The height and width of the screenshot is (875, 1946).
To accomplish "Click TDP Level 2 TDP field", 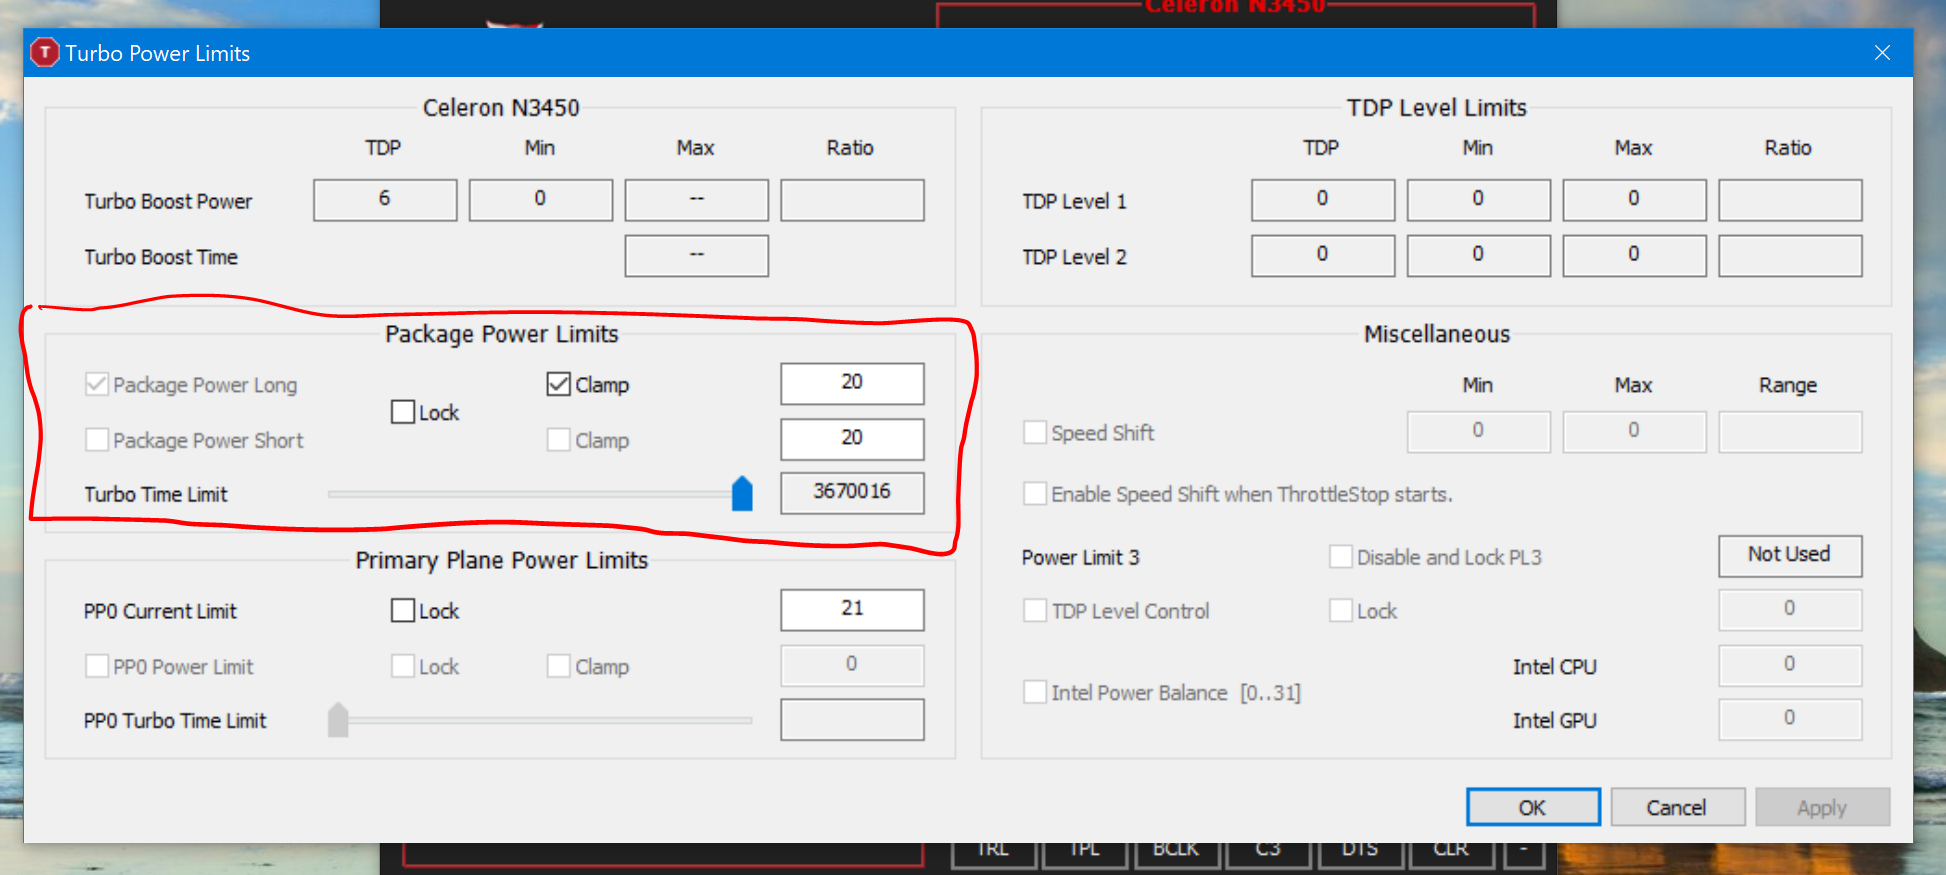I will (1323, 256).
